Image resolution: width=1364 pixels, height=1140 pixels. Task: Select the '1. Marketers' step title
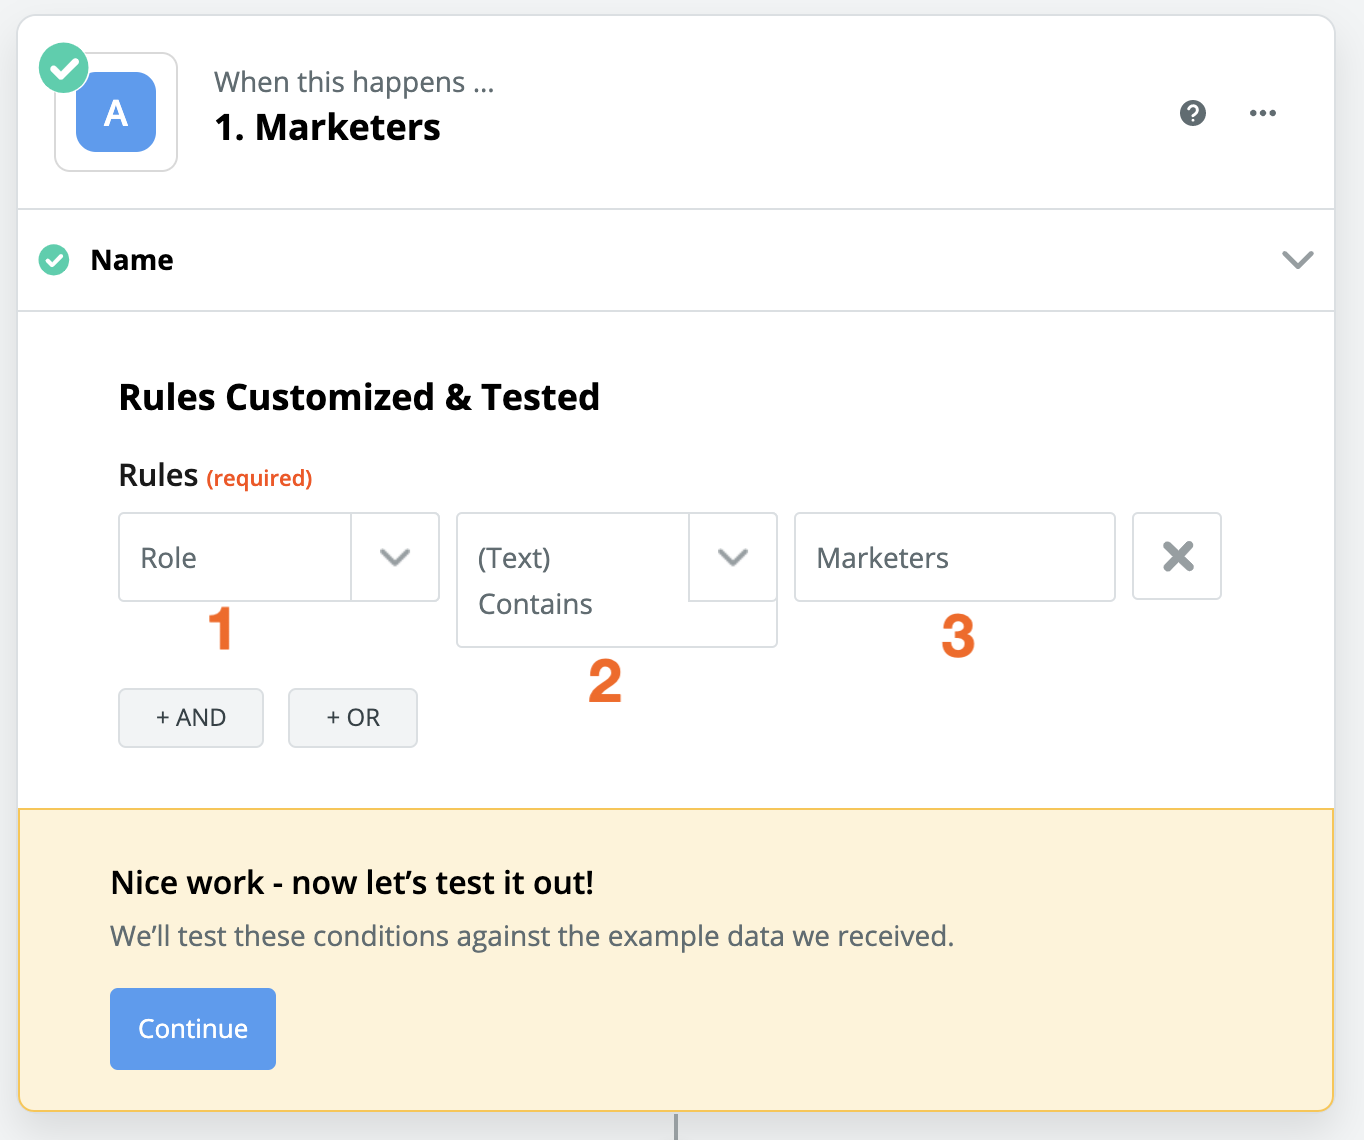point(327,128)
